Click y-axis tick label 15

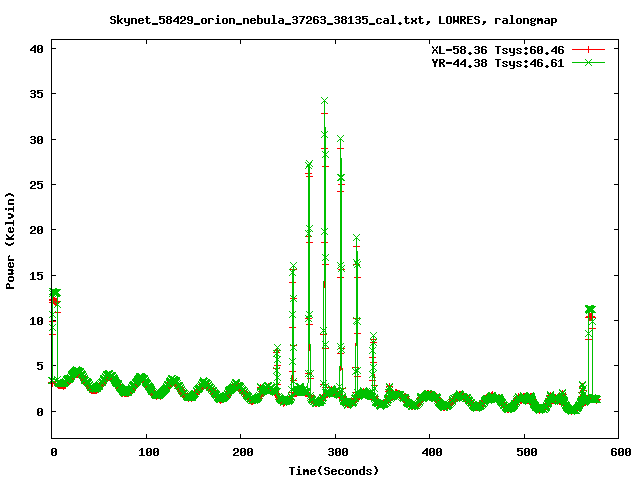[36, 276]
